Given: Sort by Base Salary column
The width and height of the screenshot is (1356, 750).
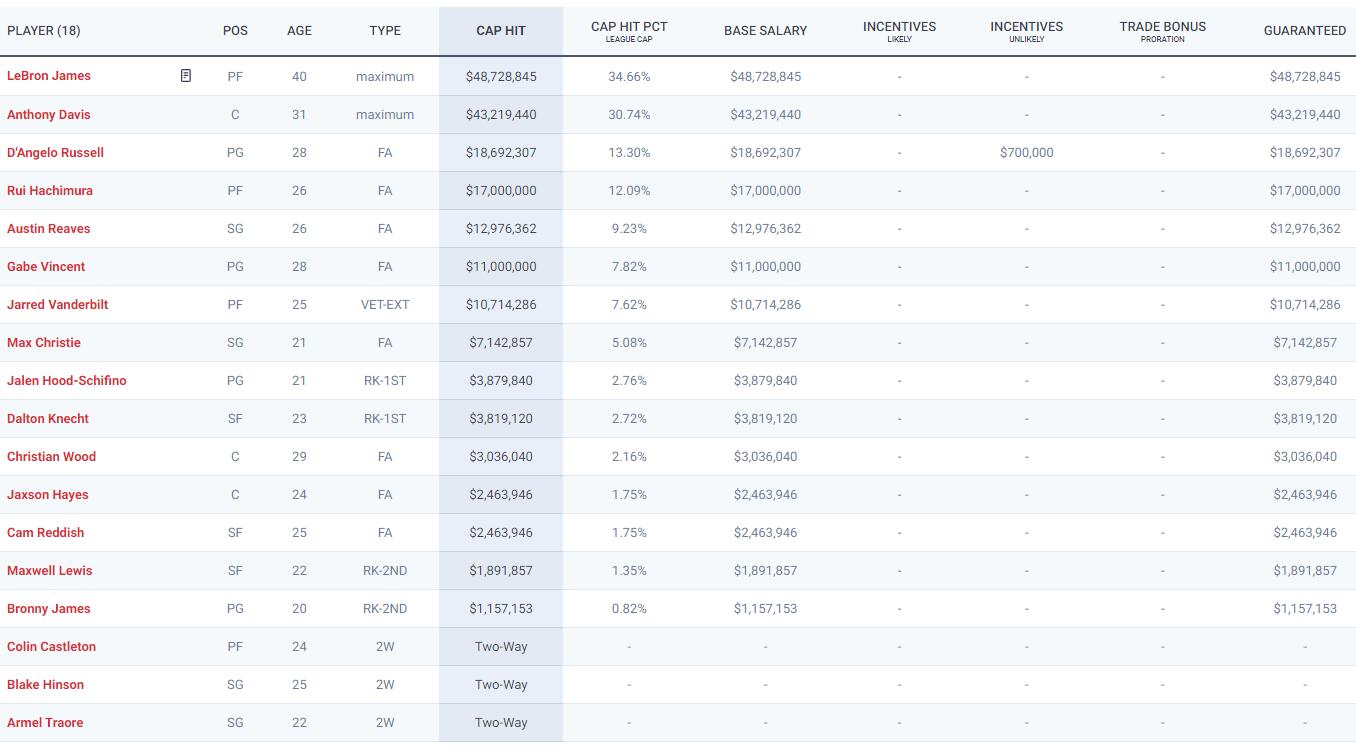Looking at the screenshot, I should [765, 31].
